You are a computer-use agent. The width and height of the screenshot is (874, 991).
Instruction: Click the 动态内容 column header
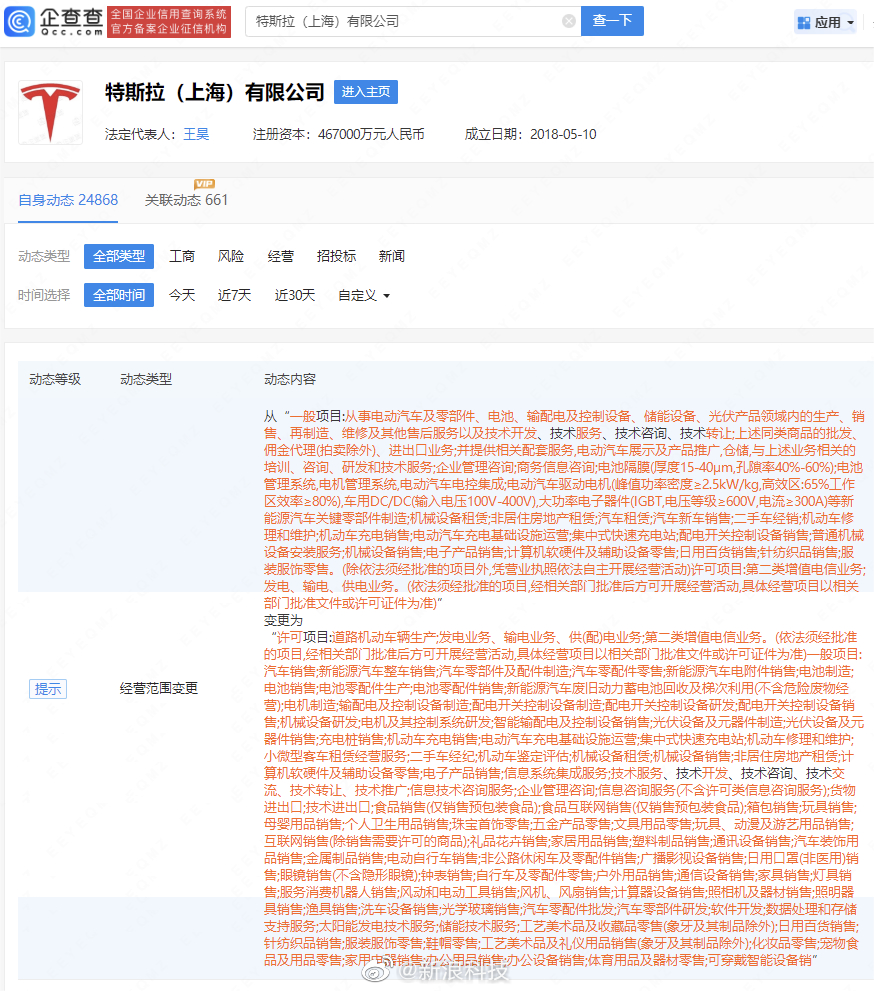coord(290,379)
